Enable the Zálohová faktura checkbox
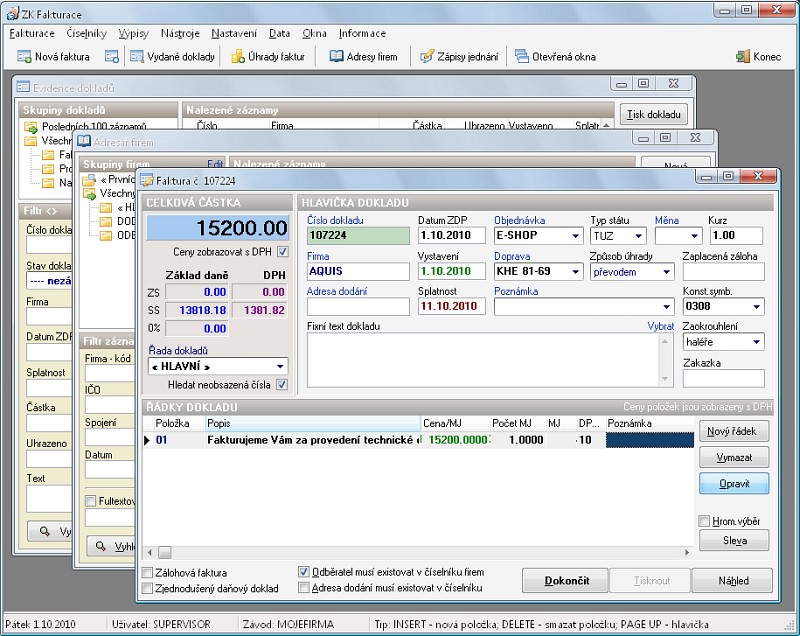The image size is (800, 636). point(147,572)
